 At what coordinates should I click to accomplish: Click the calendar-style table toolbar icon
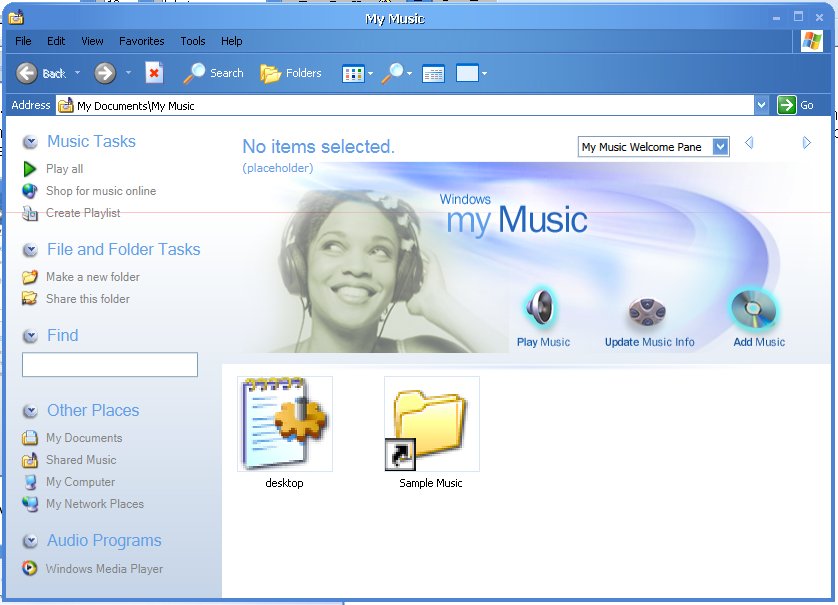pos(433,74)
